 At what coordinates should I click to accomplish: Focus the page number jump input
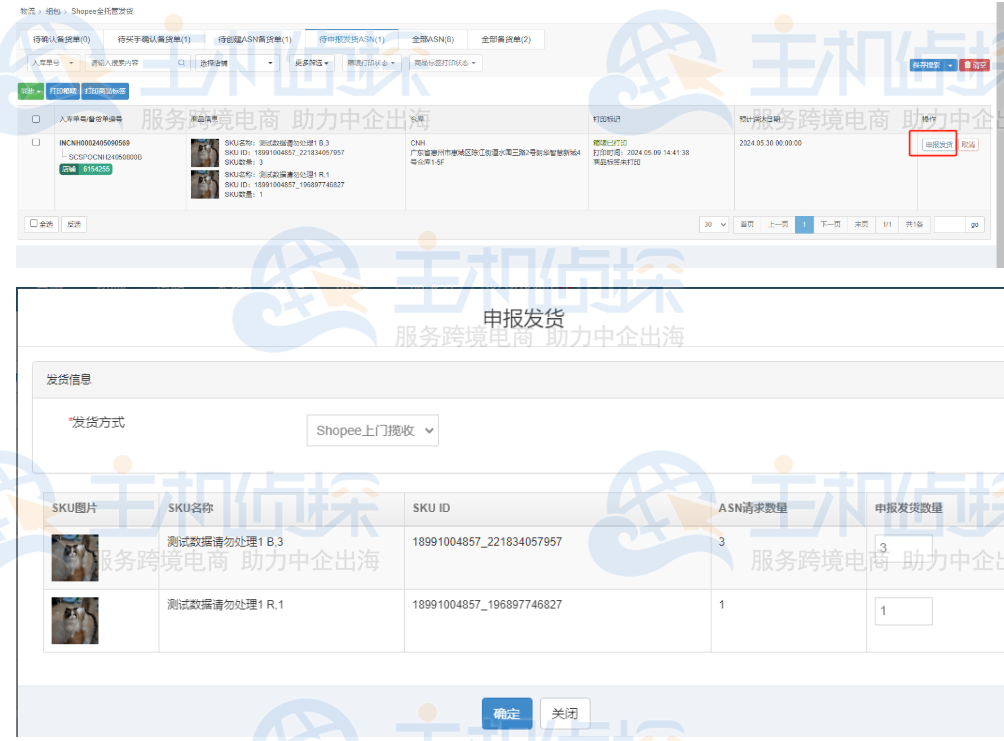[x=950, y=224]
